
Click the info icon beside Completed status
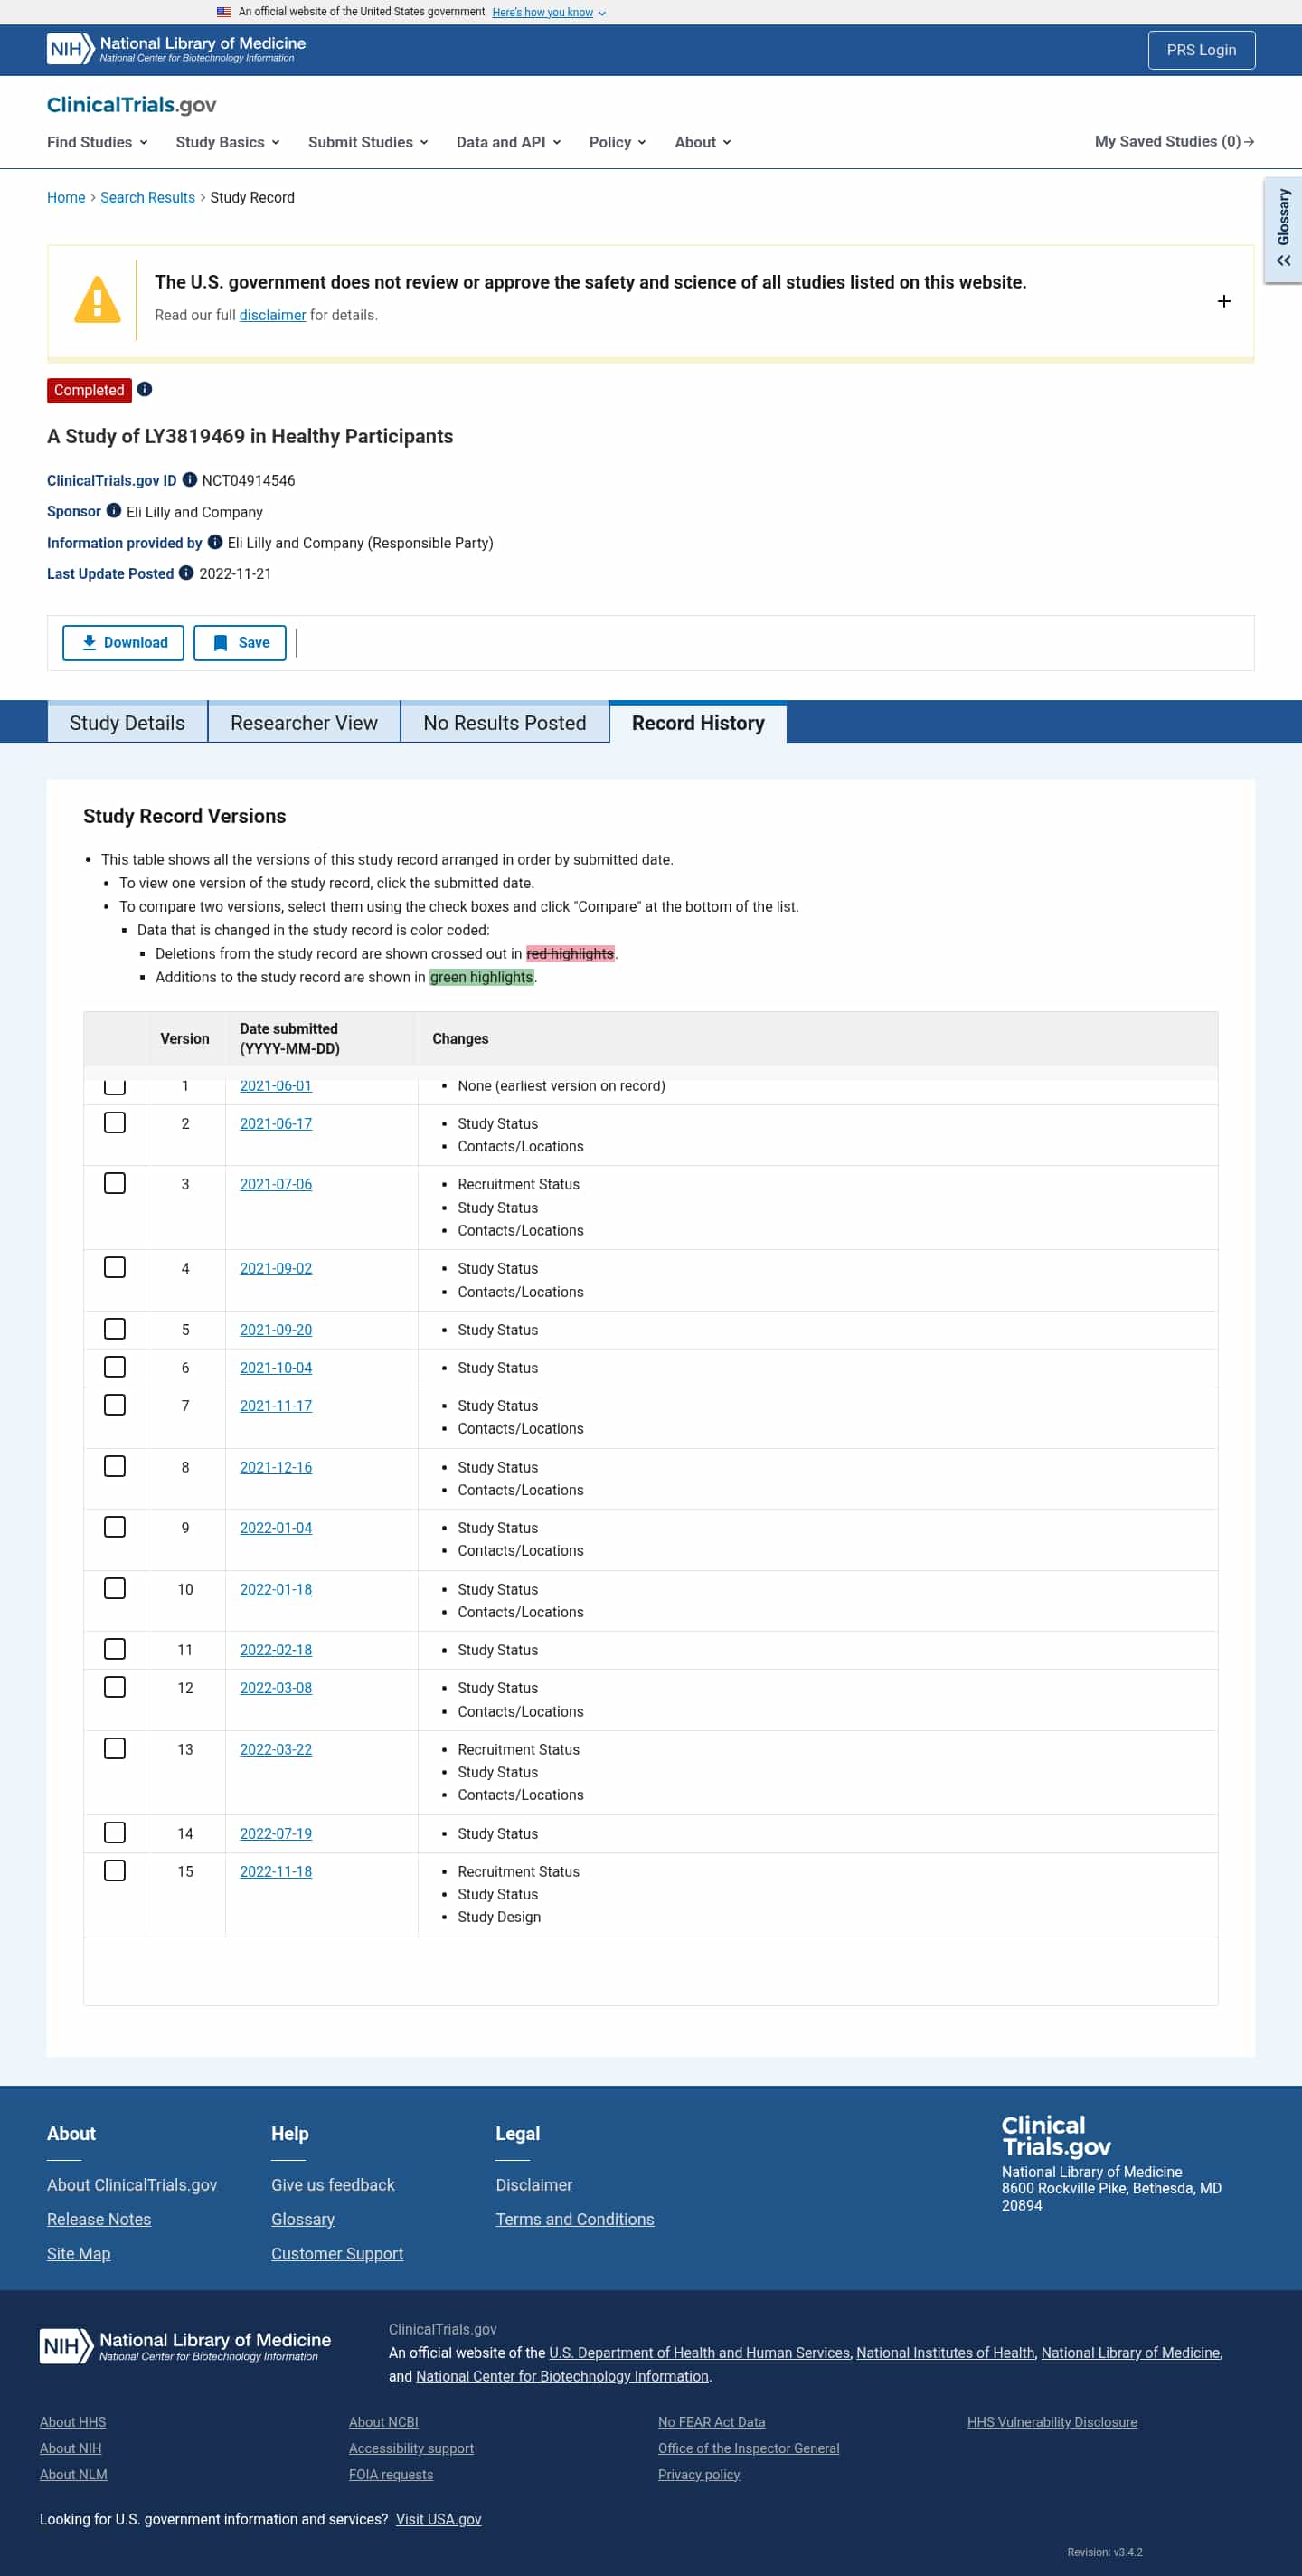click(x=145, y=389)
